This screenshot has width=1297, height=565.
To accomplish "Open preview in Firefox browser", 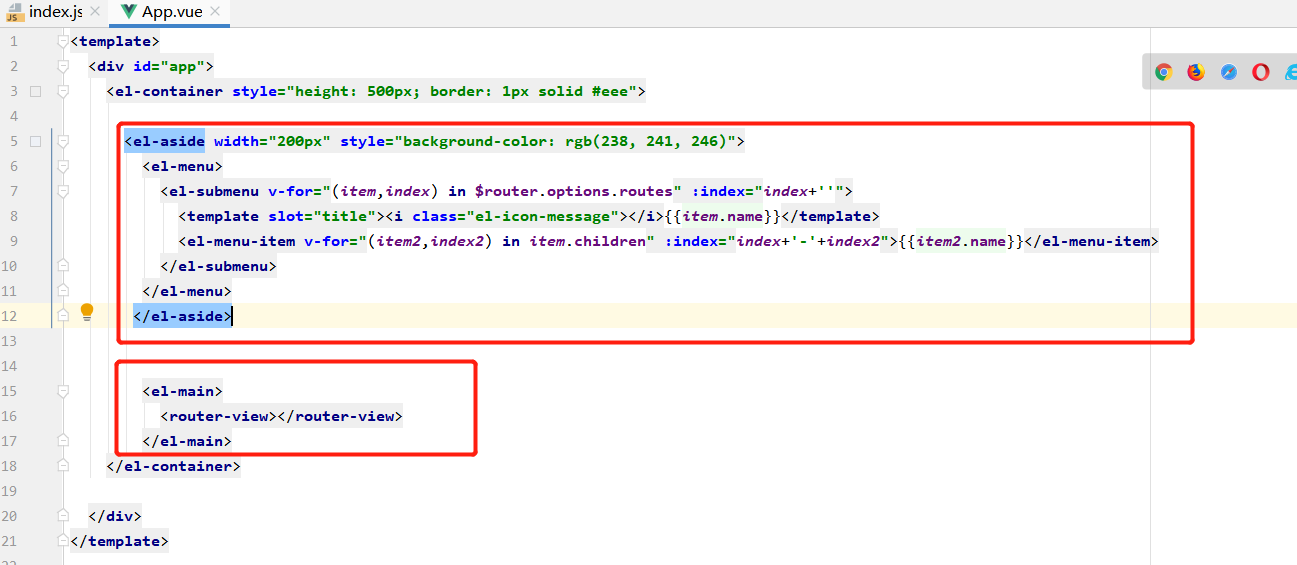I will (x=1196, y=72).
